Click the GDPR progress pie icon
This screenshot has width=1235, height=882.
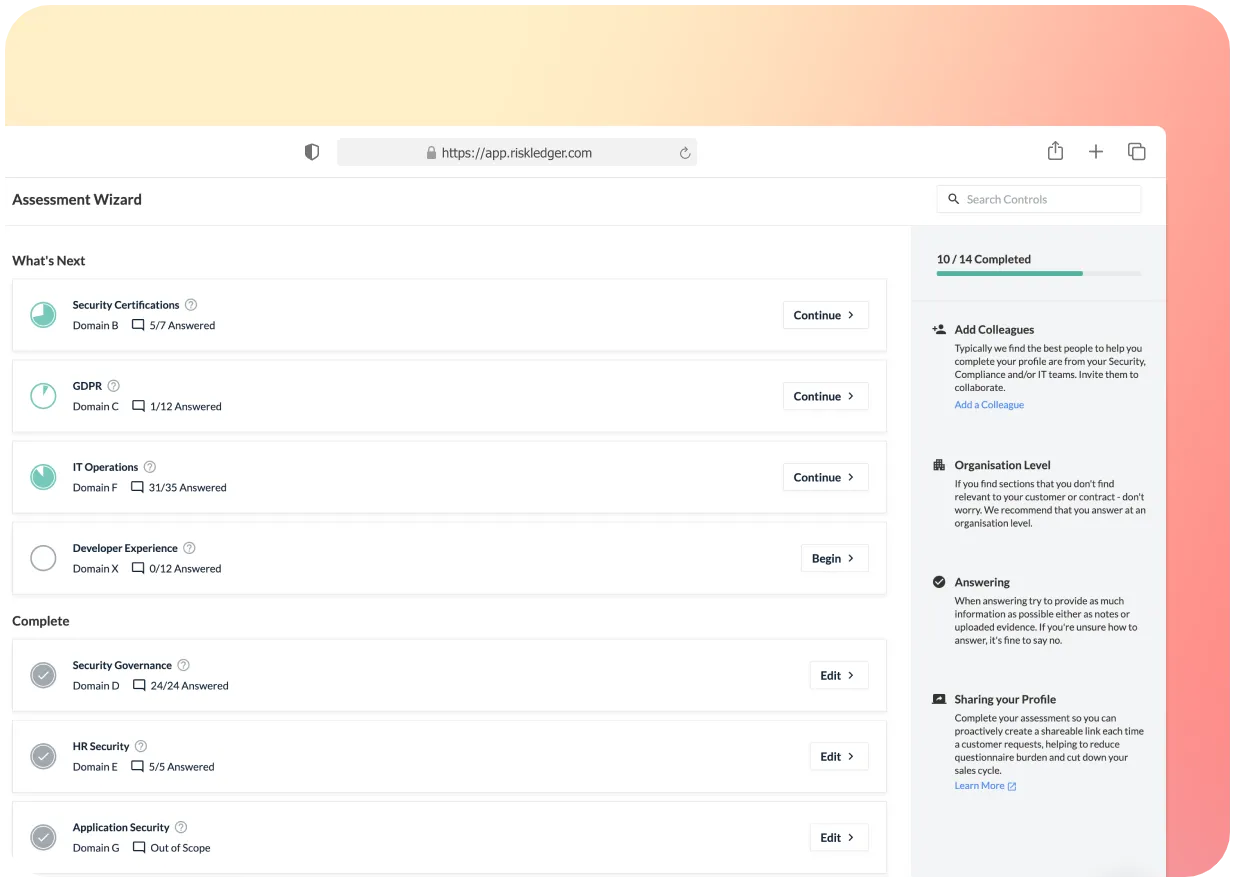click(x=43, y=396)
